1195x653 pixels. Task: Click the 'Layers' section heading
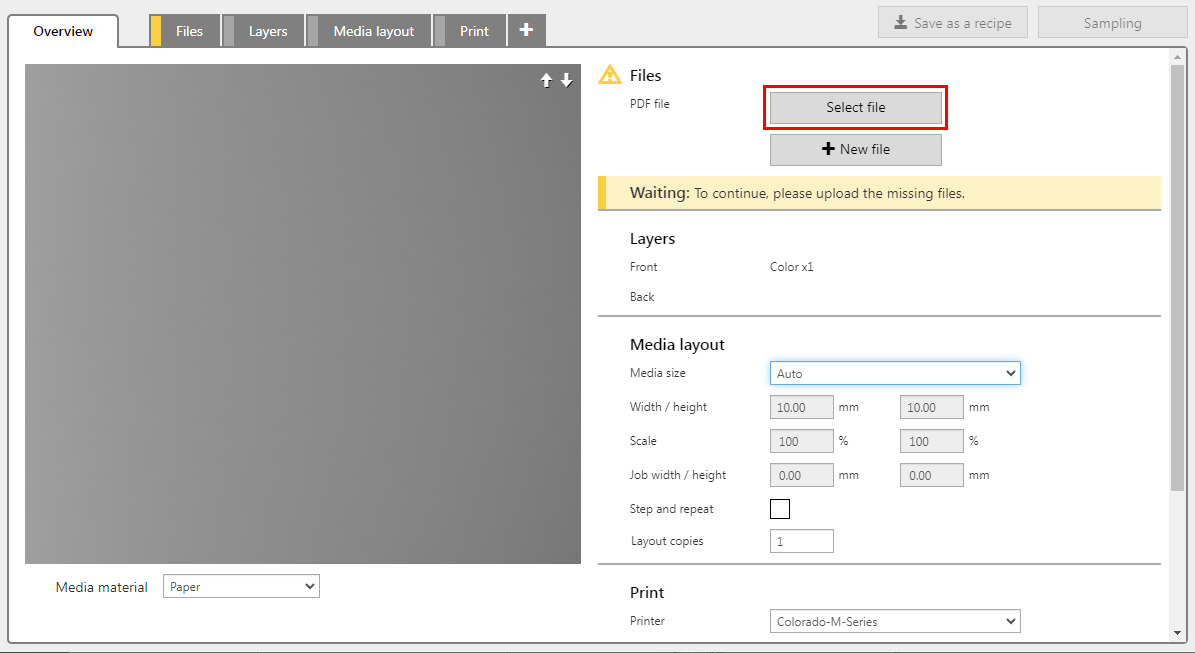point(652,238)
